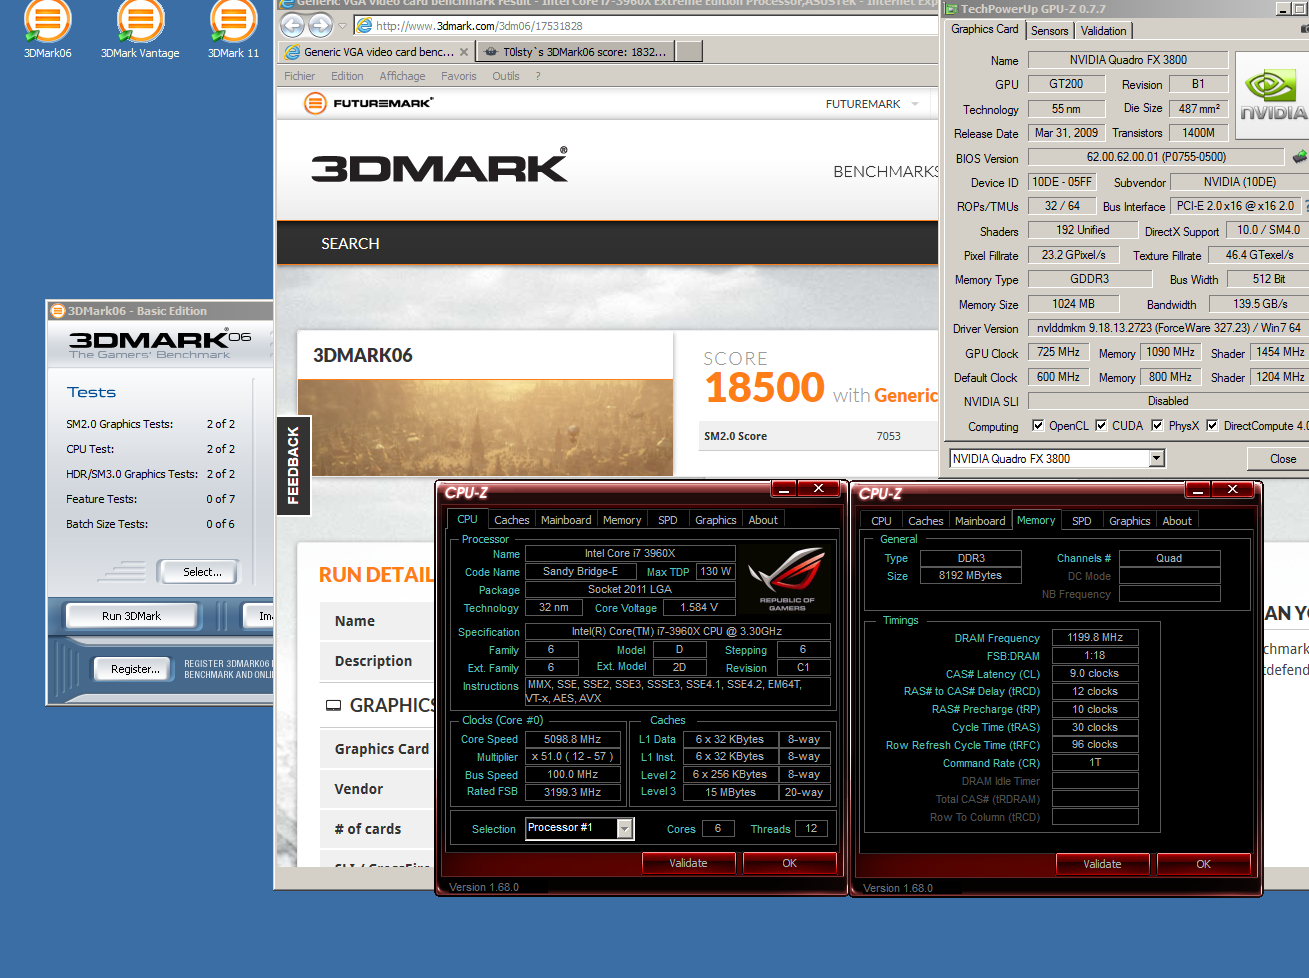Click OK in left CPU-Z window
This screenshot has height=978, width=1309.
click(x=789, y=863)
